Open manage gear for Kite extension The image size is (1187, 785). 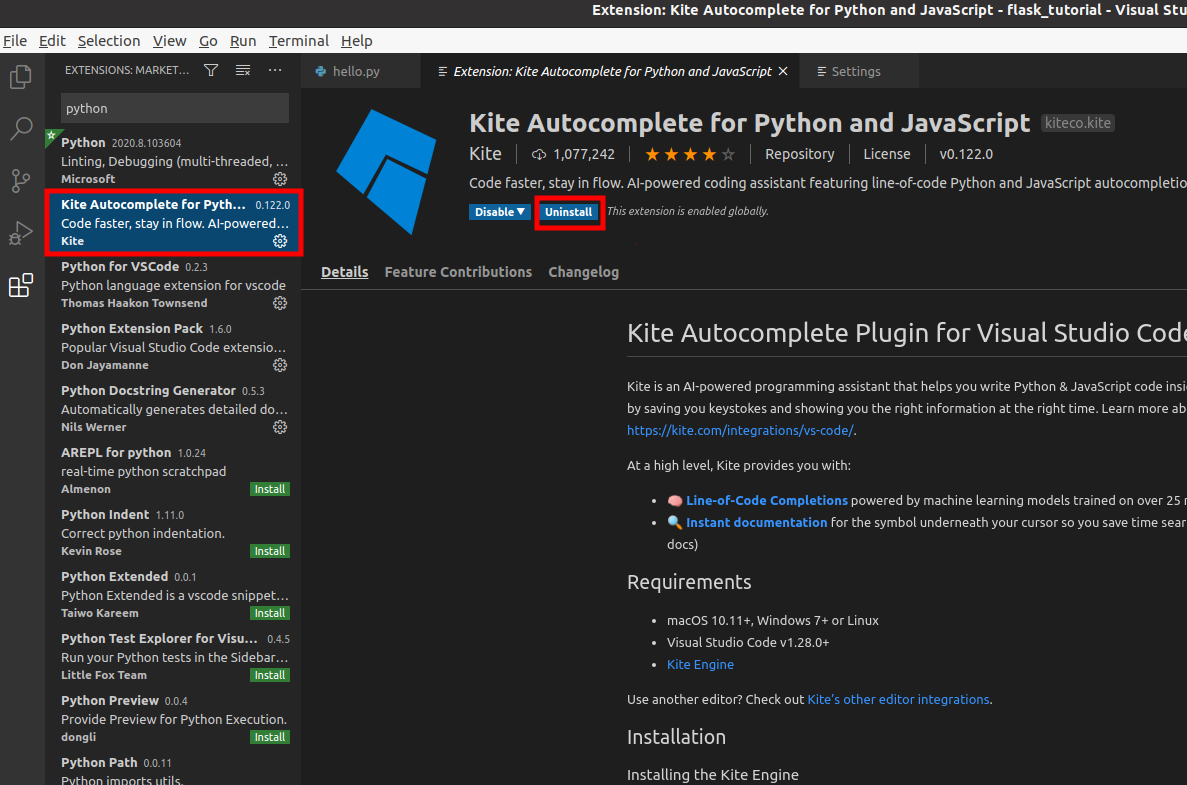coord(280,241)
